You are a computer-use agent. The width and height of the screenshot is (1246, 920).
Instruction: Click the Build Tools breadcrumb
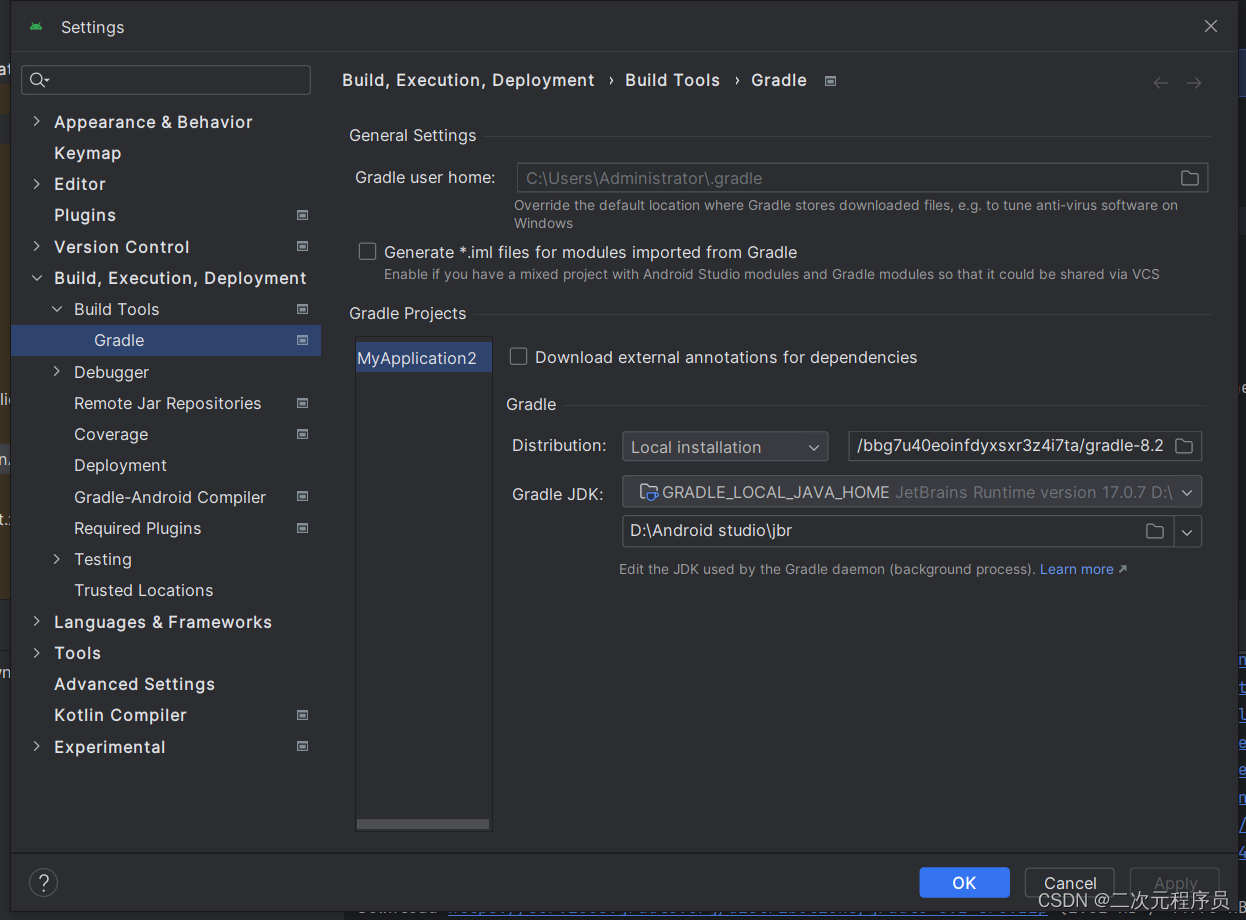[672, 80]
